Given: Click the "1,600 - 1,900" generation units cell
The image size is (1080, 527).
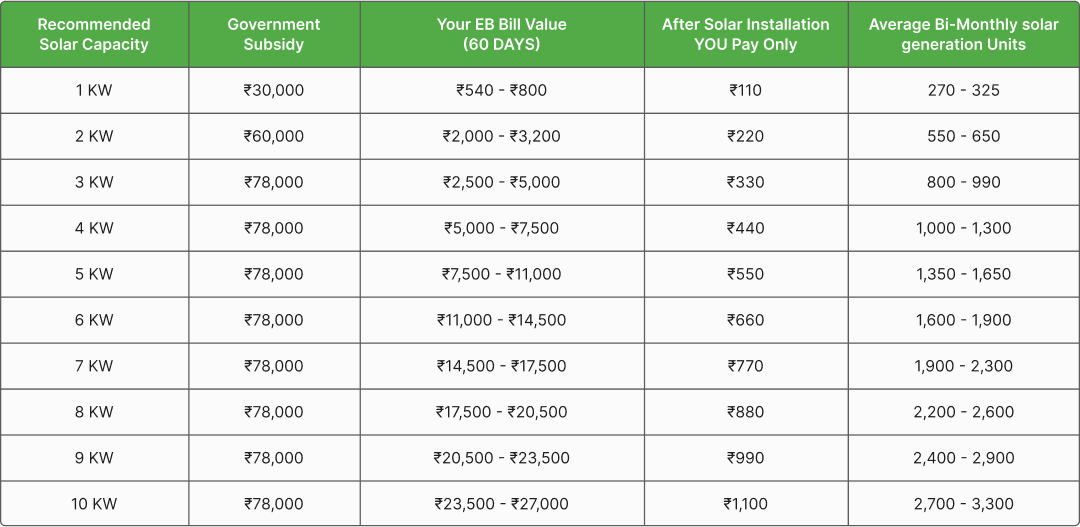Looking at the screenshot, I should [x=963, y=320].
